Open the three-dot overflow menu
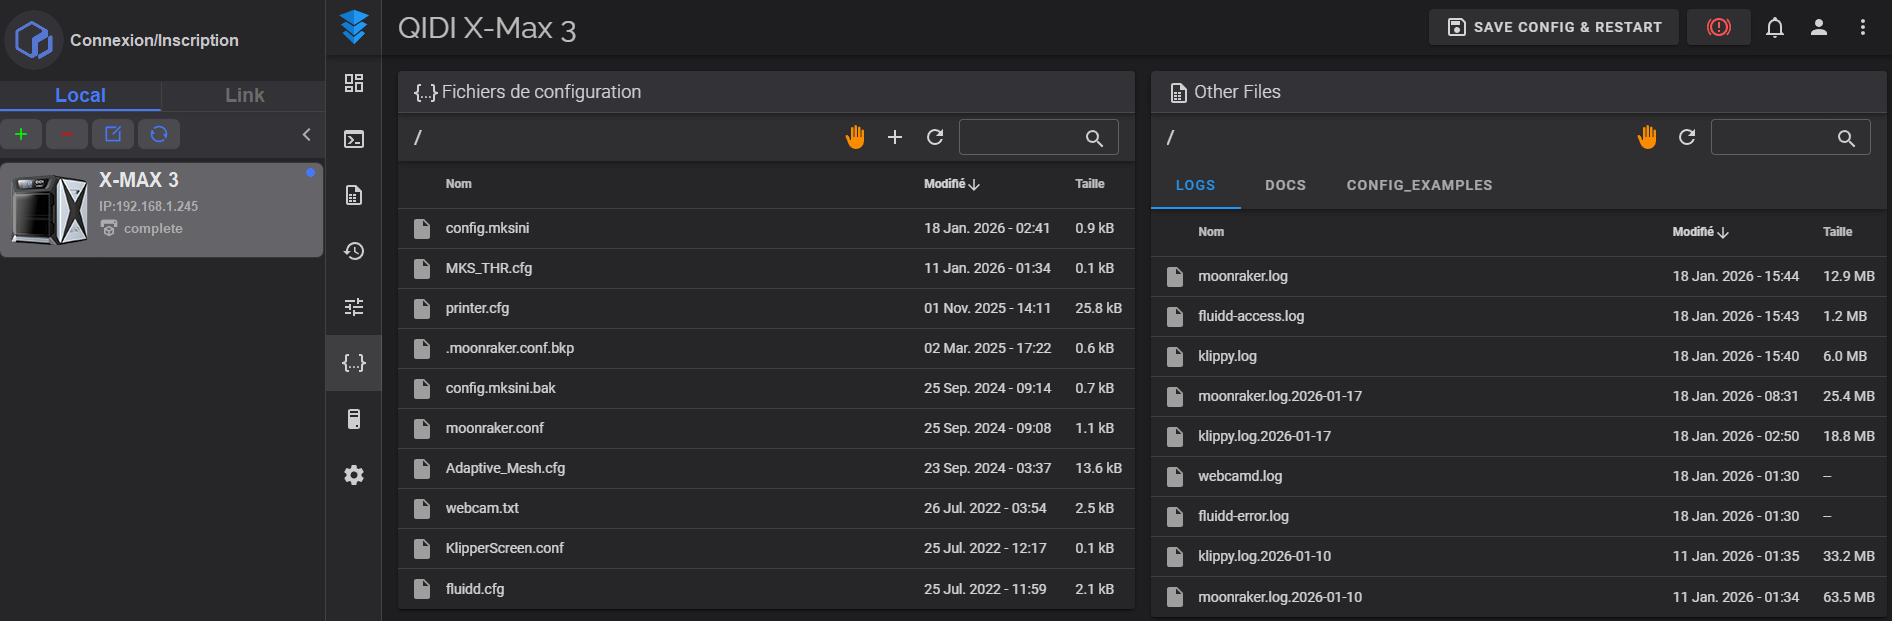Screen dimensions: 1892x621 pyautogui.click(x=1863, y=27)
